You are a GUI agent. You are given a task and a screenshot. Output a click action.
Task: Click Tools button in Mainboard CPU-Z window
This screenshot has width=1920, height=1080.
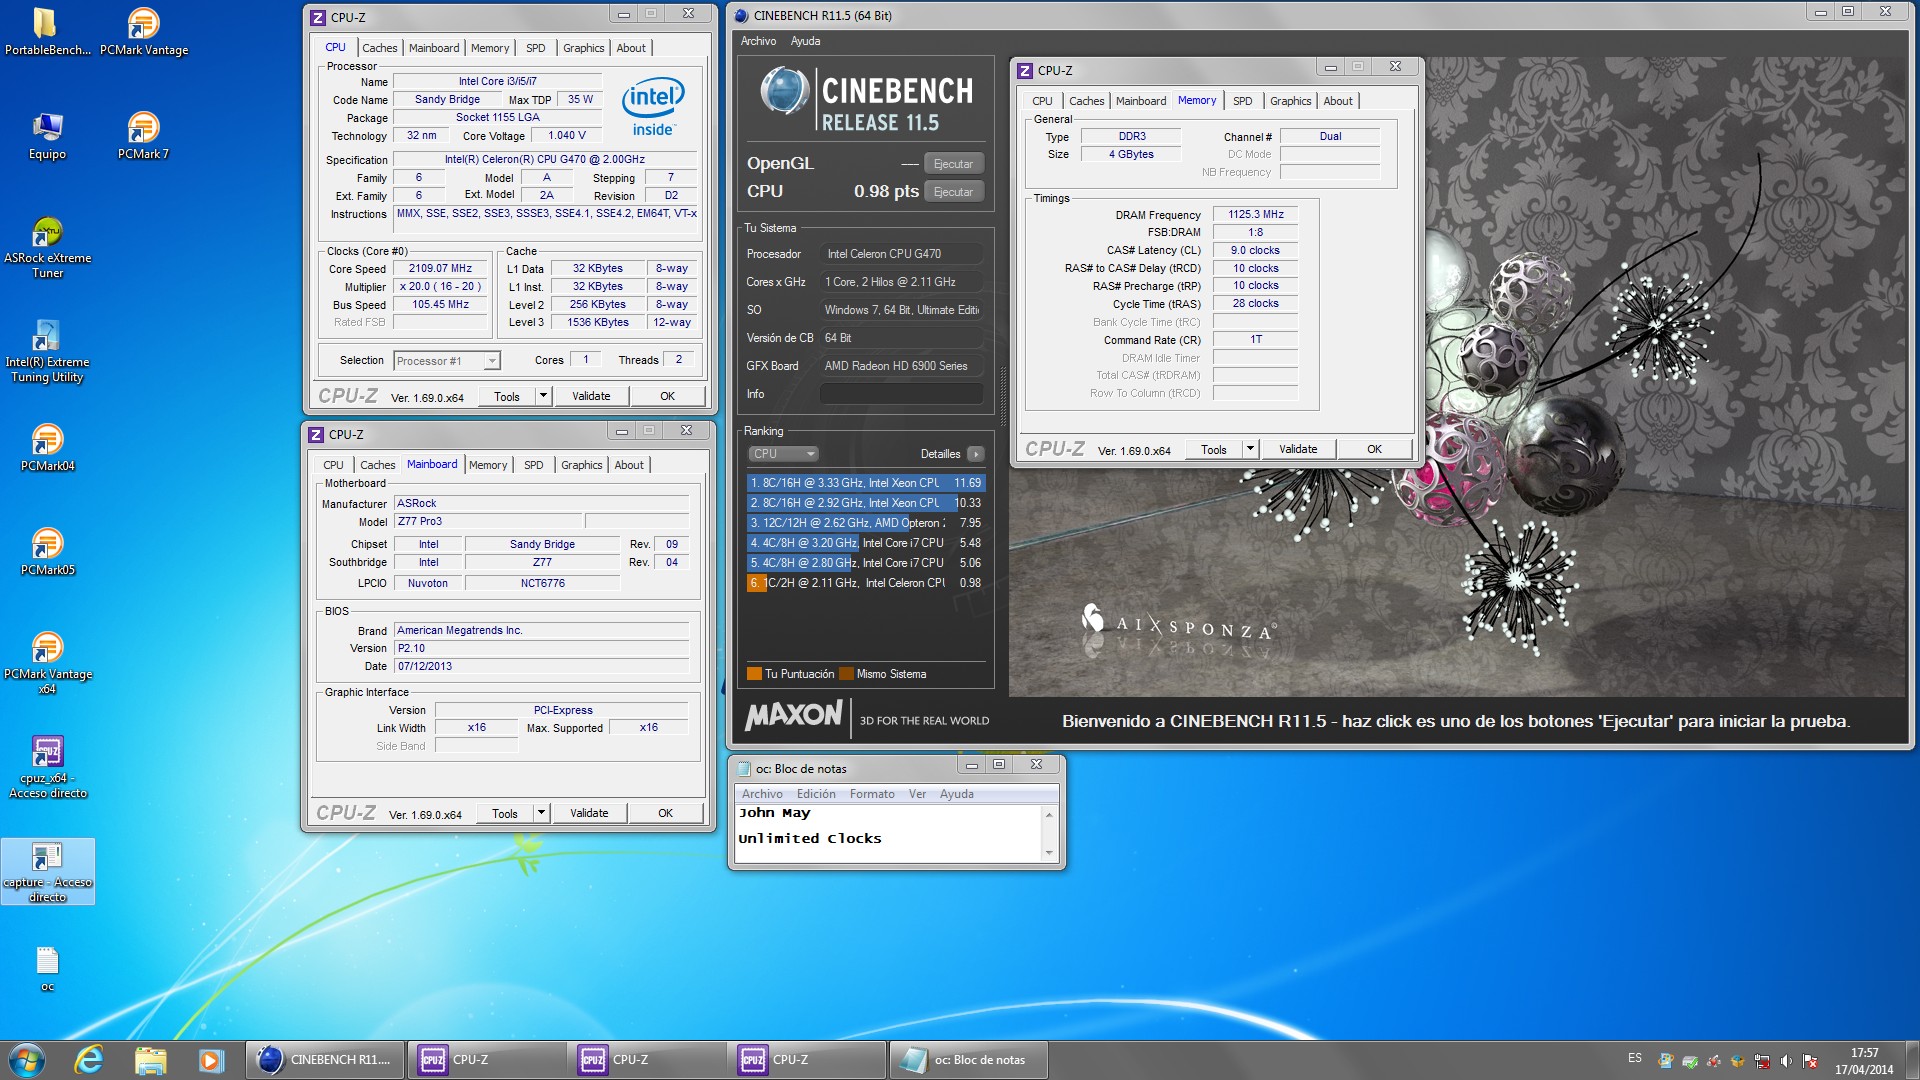(505, 813)
